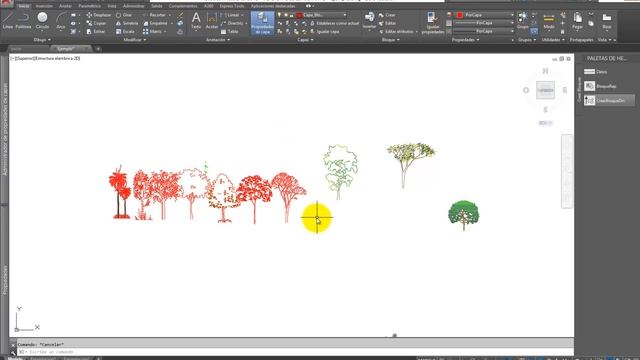
Task: Select the Arco tool
Action: [61, 20]
